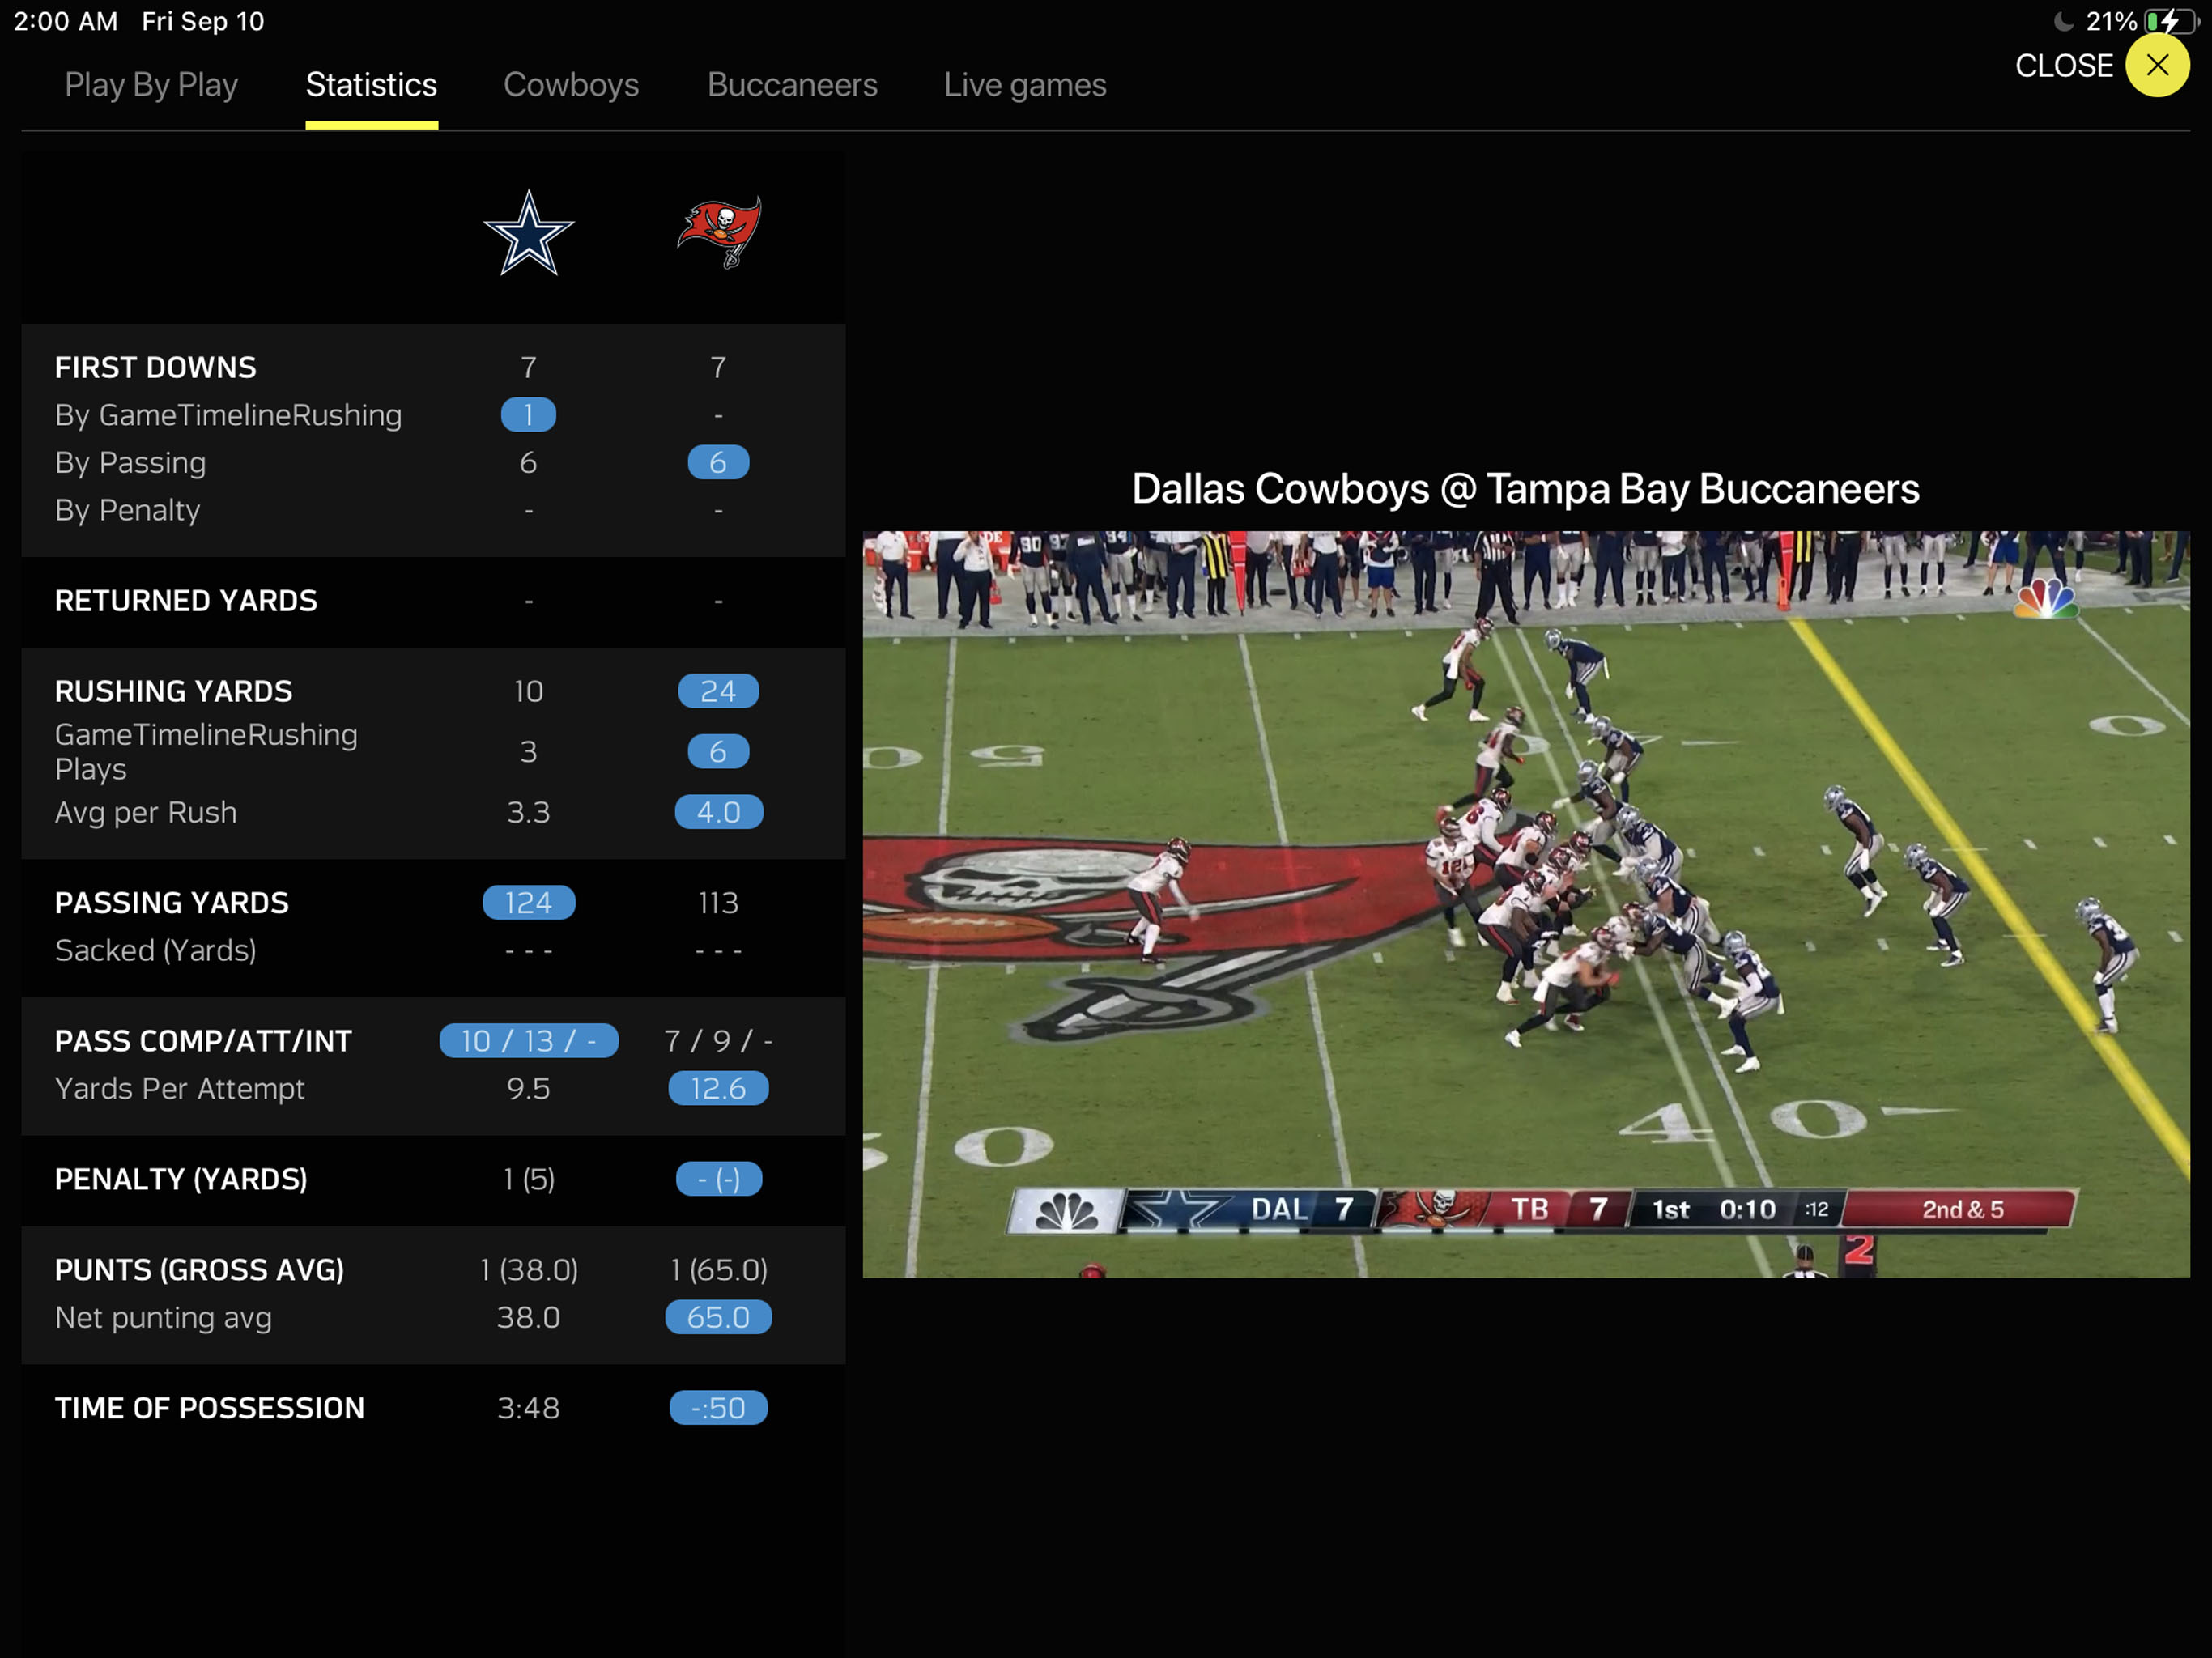Click the Buccaneers 7 / 9 / - value

718,1041
